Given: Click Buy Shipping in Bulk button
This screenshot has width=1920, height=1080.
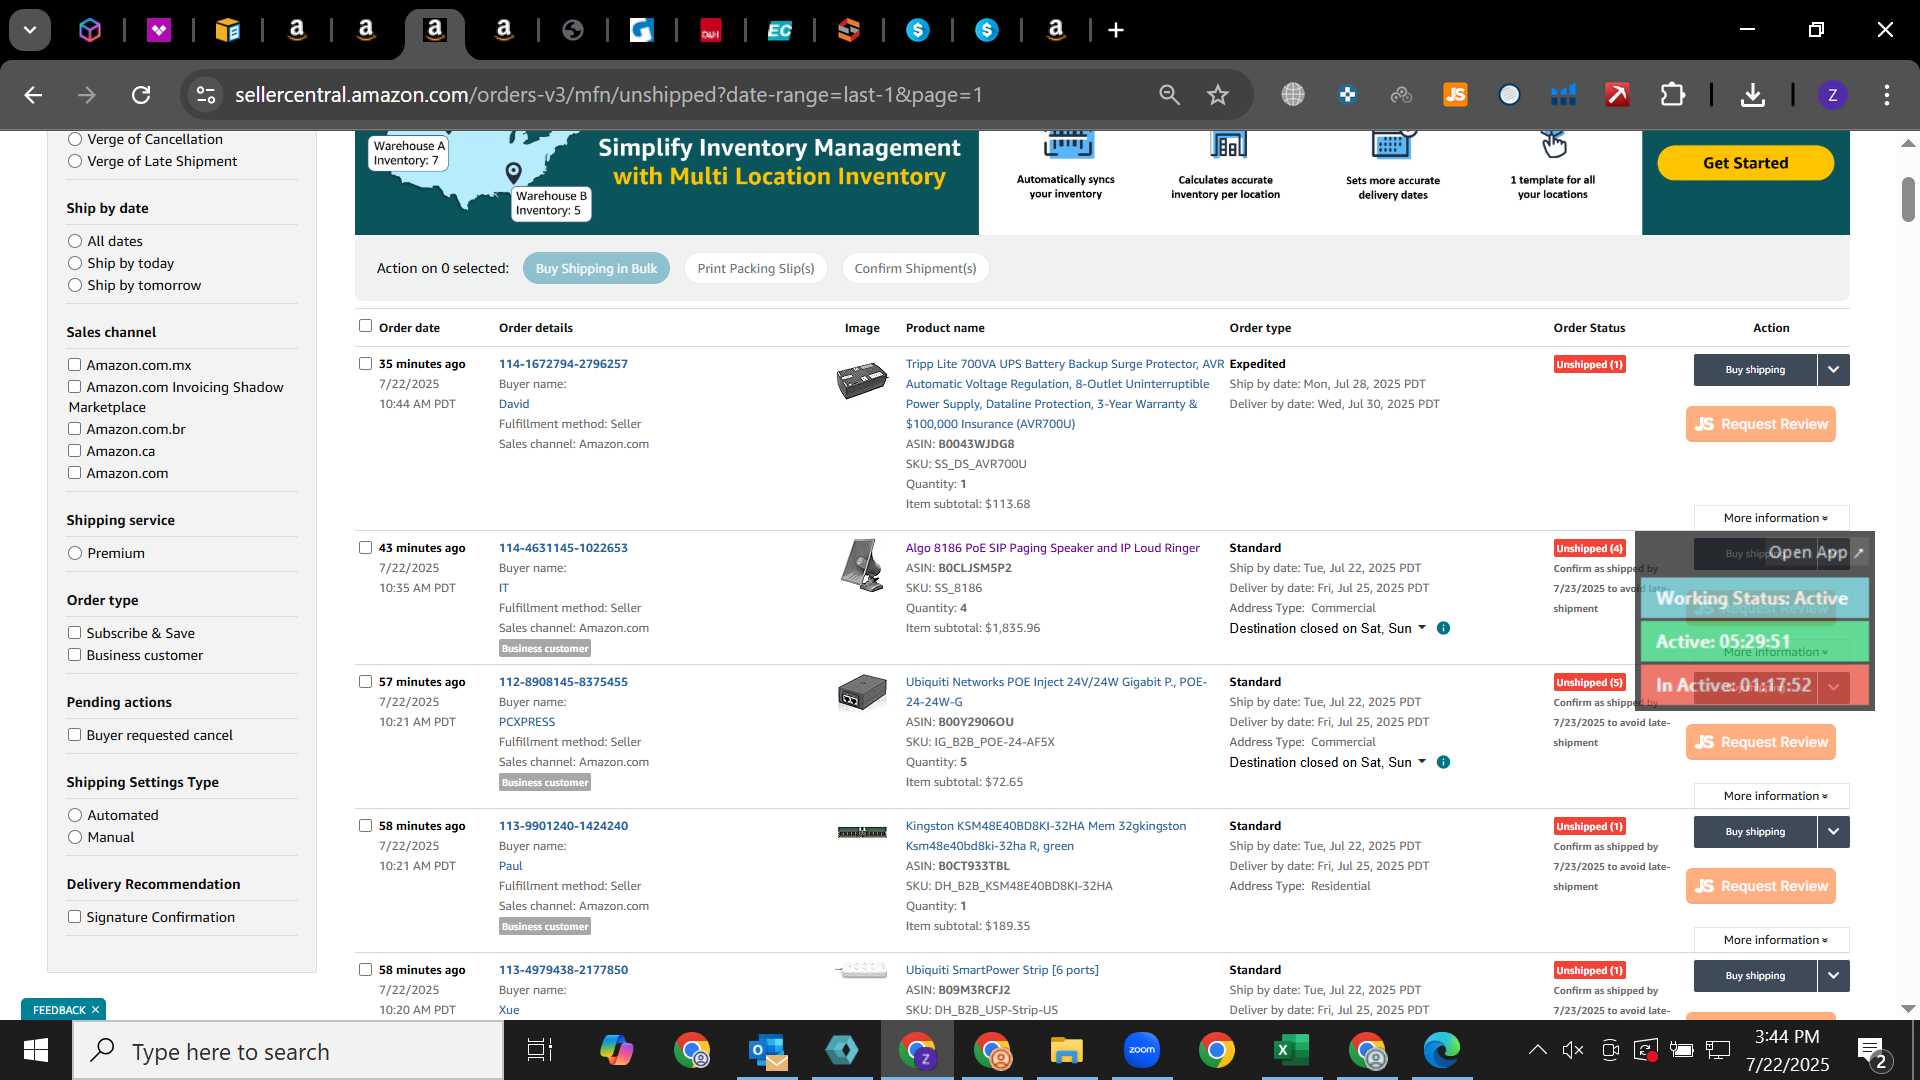Looking at the screenshot, I should pos(596,268).
